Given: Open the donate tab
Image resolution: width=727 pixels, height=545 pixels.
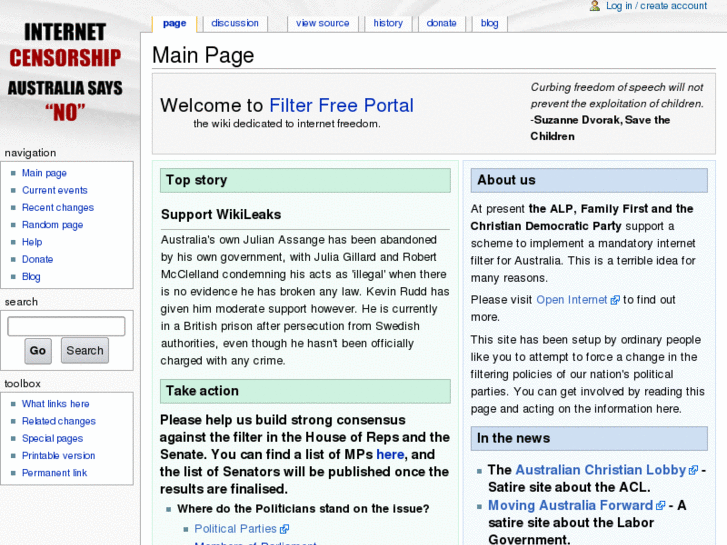Looking at the screenshot, I should (x=441, y=23).
